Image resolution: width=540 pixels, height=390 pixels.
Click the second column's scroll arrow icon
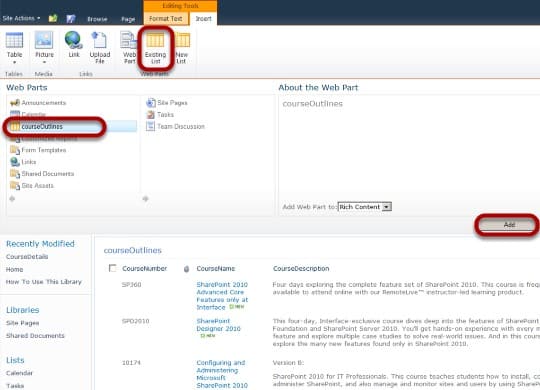[146, 199]
